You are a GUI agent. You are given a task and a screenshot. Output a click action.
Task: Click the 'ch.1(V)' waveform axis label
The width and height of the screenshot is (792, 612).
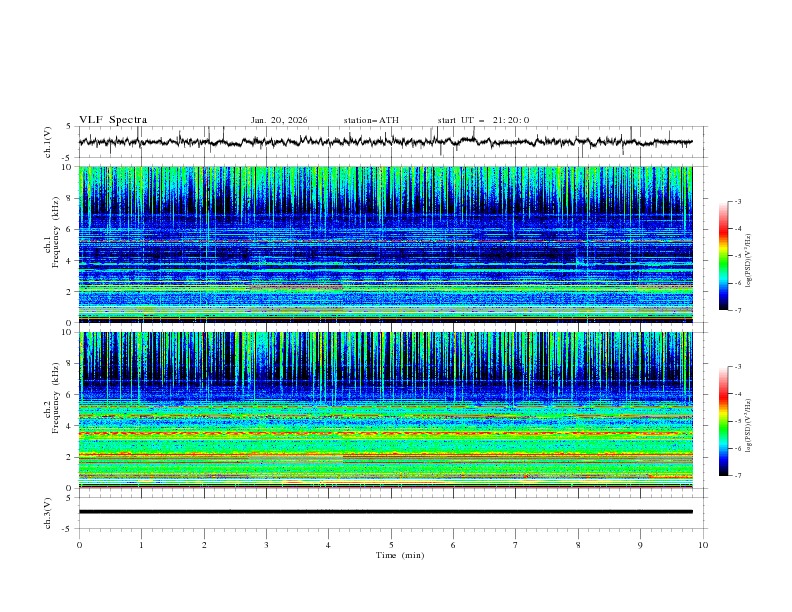click(48, 142)
